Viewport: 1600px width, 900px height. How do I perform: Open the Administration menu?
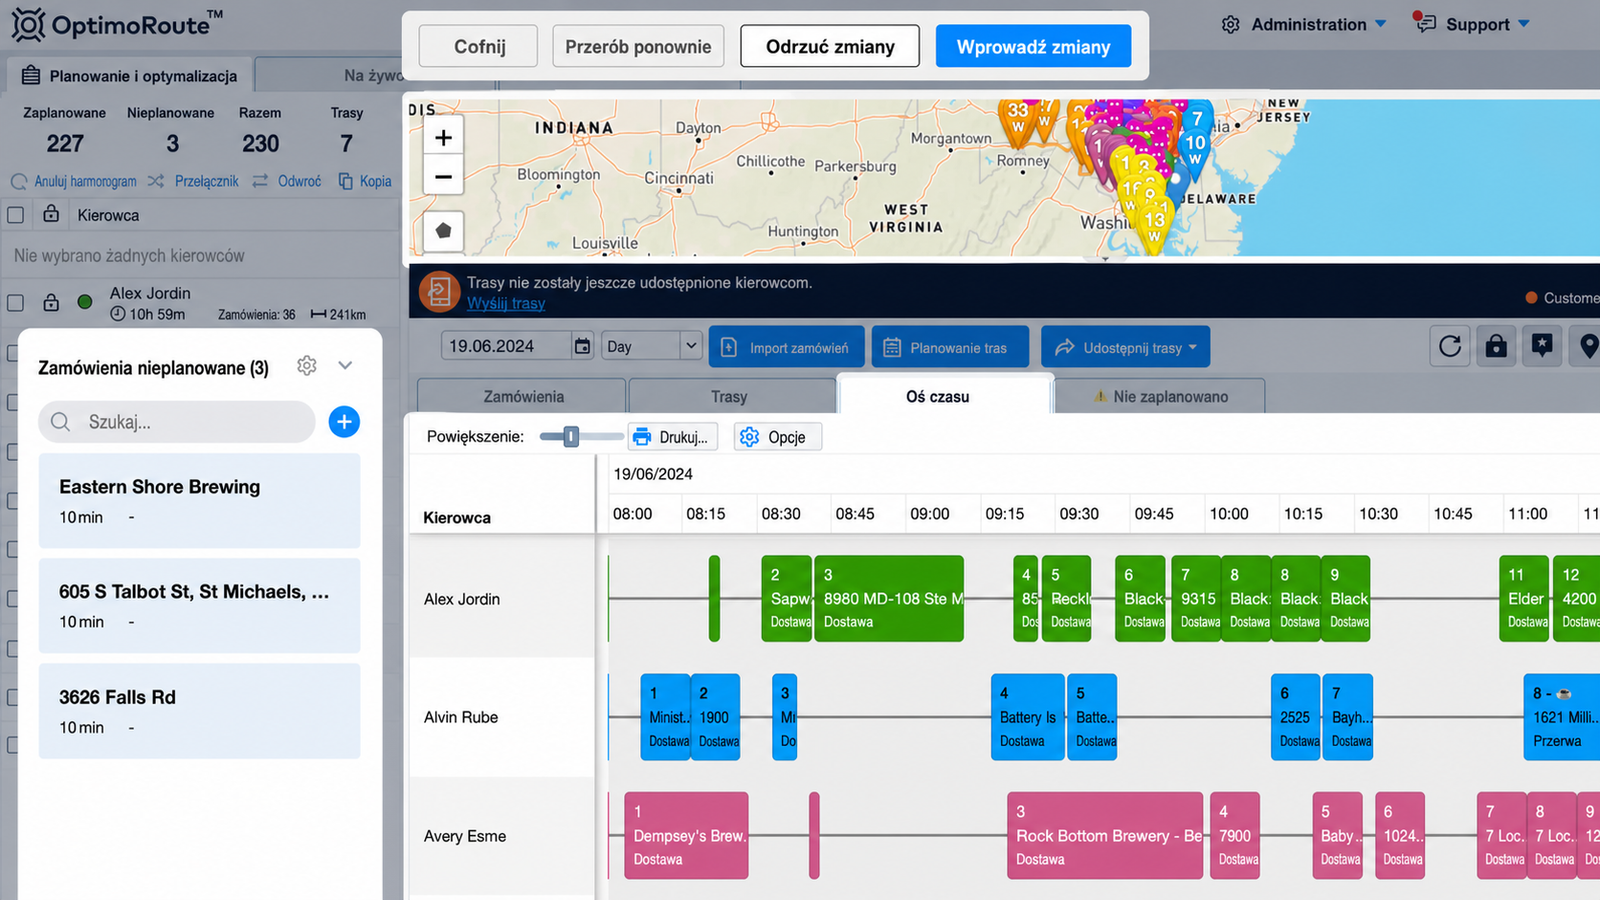1304,24
